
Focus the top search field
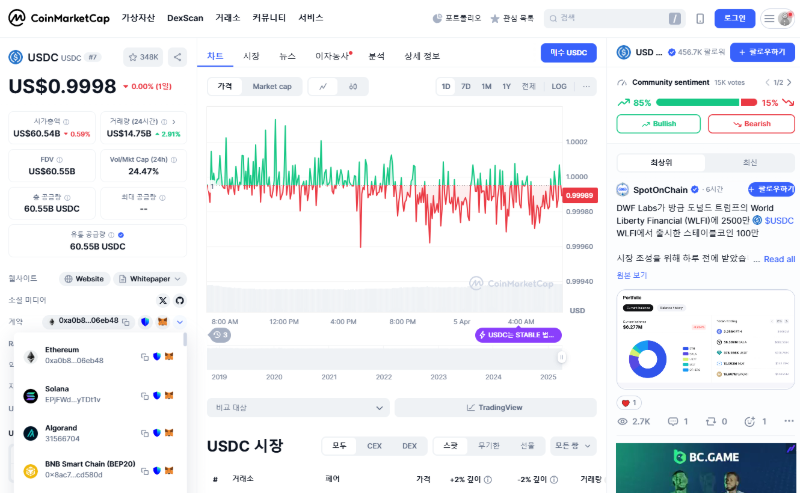pyautogui.click(x=614, y=18)
